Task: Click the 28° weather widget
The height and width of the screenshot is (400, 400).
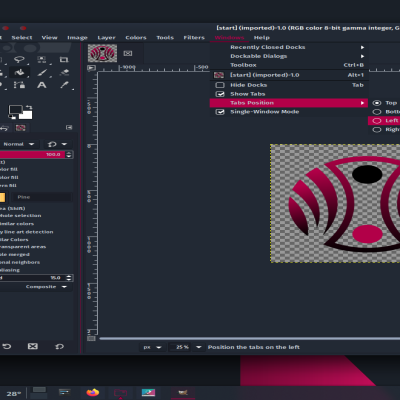Action: click(13, 394)
